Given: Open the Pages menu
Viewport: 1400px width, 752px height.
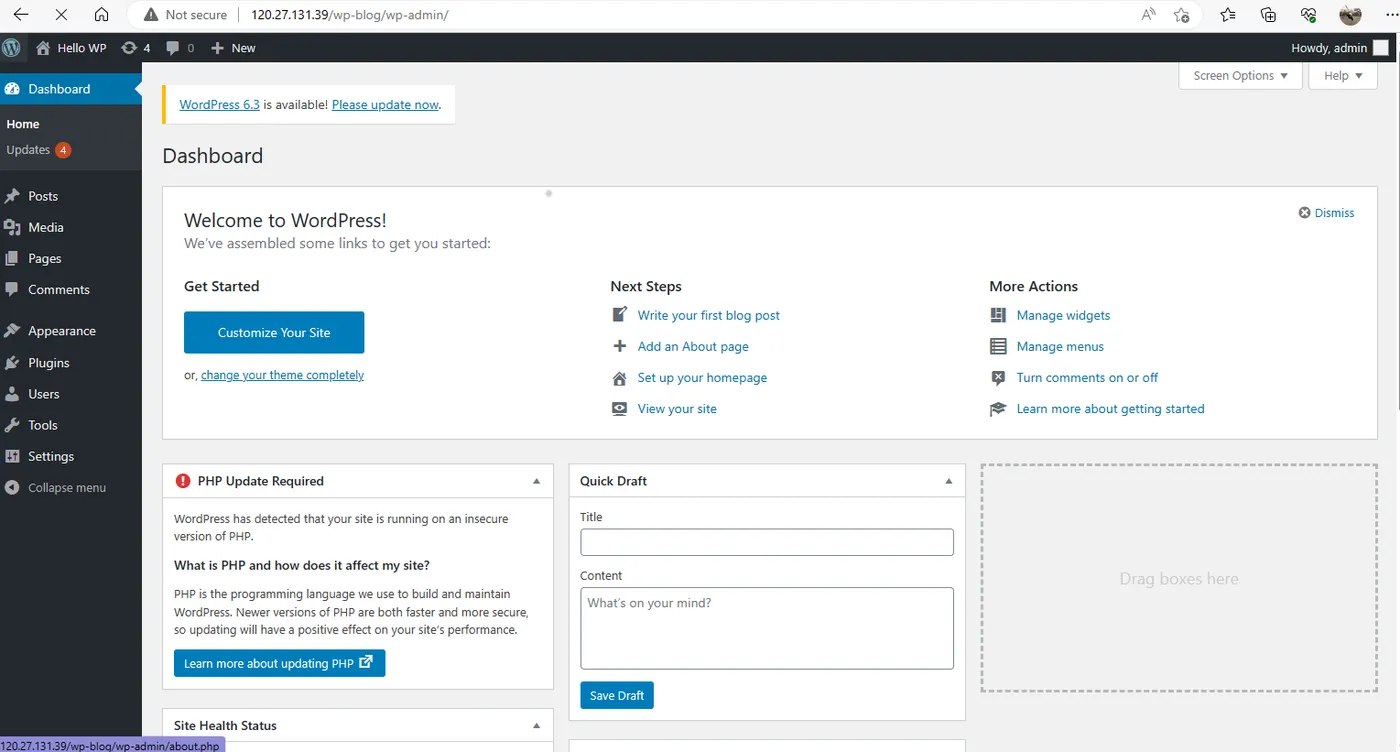Looking at the screenshot, I should click(71, 258).
